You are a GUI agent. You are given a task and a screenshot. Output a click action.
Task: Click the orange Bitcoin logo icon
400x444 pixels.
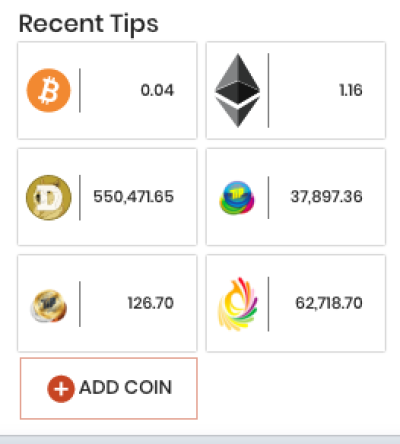(x=49, y=90)
